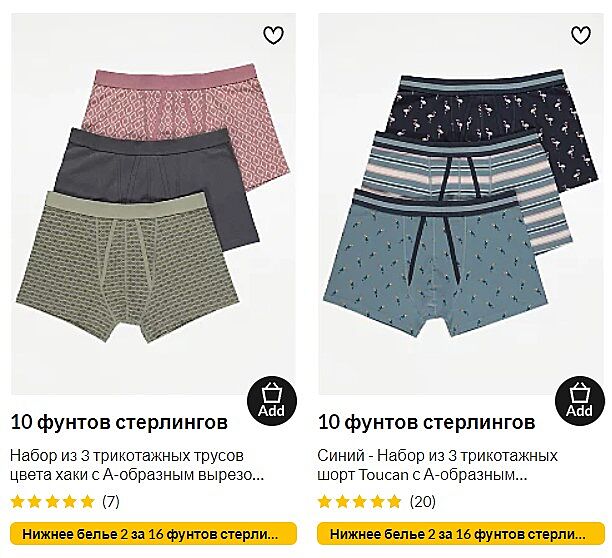This screenshot has height=558, width=612.
Task: View the (20) reviews count
Action: (423, 501)
